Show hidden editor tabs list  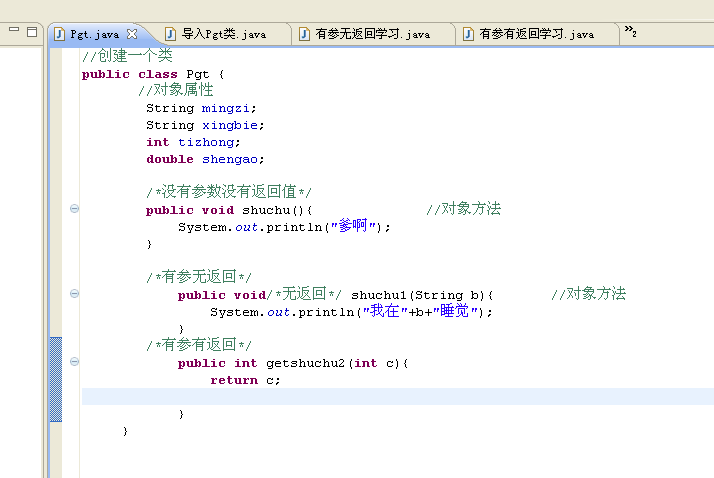point(631,31)
